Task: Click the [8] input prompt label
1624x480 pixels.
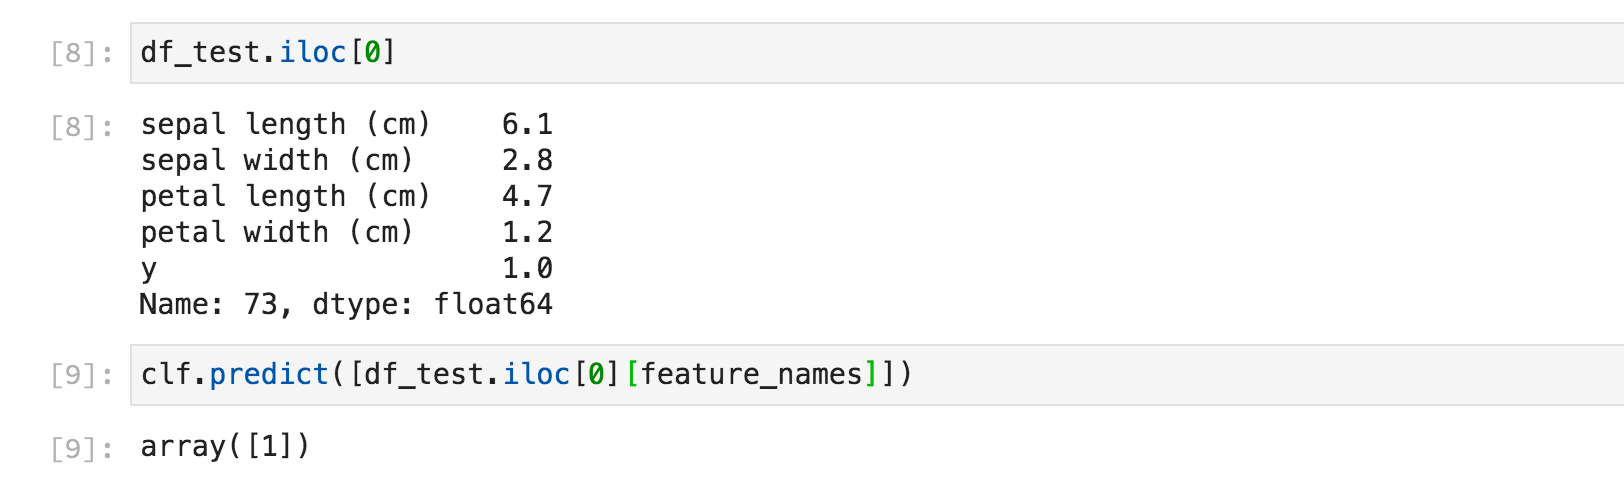Action: click(x=82, y=53)
